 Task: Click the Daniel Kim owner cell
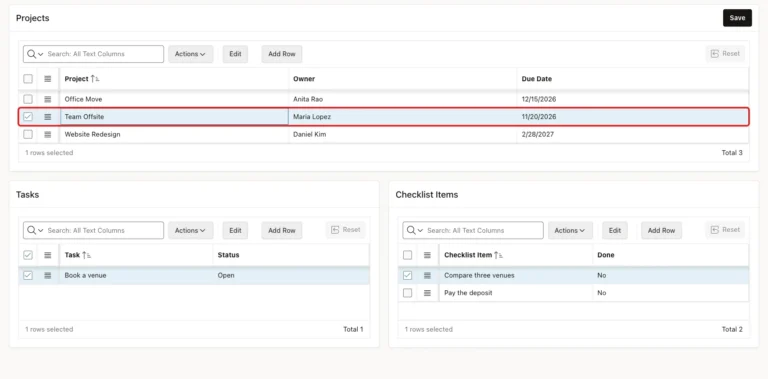pos(403,134)
